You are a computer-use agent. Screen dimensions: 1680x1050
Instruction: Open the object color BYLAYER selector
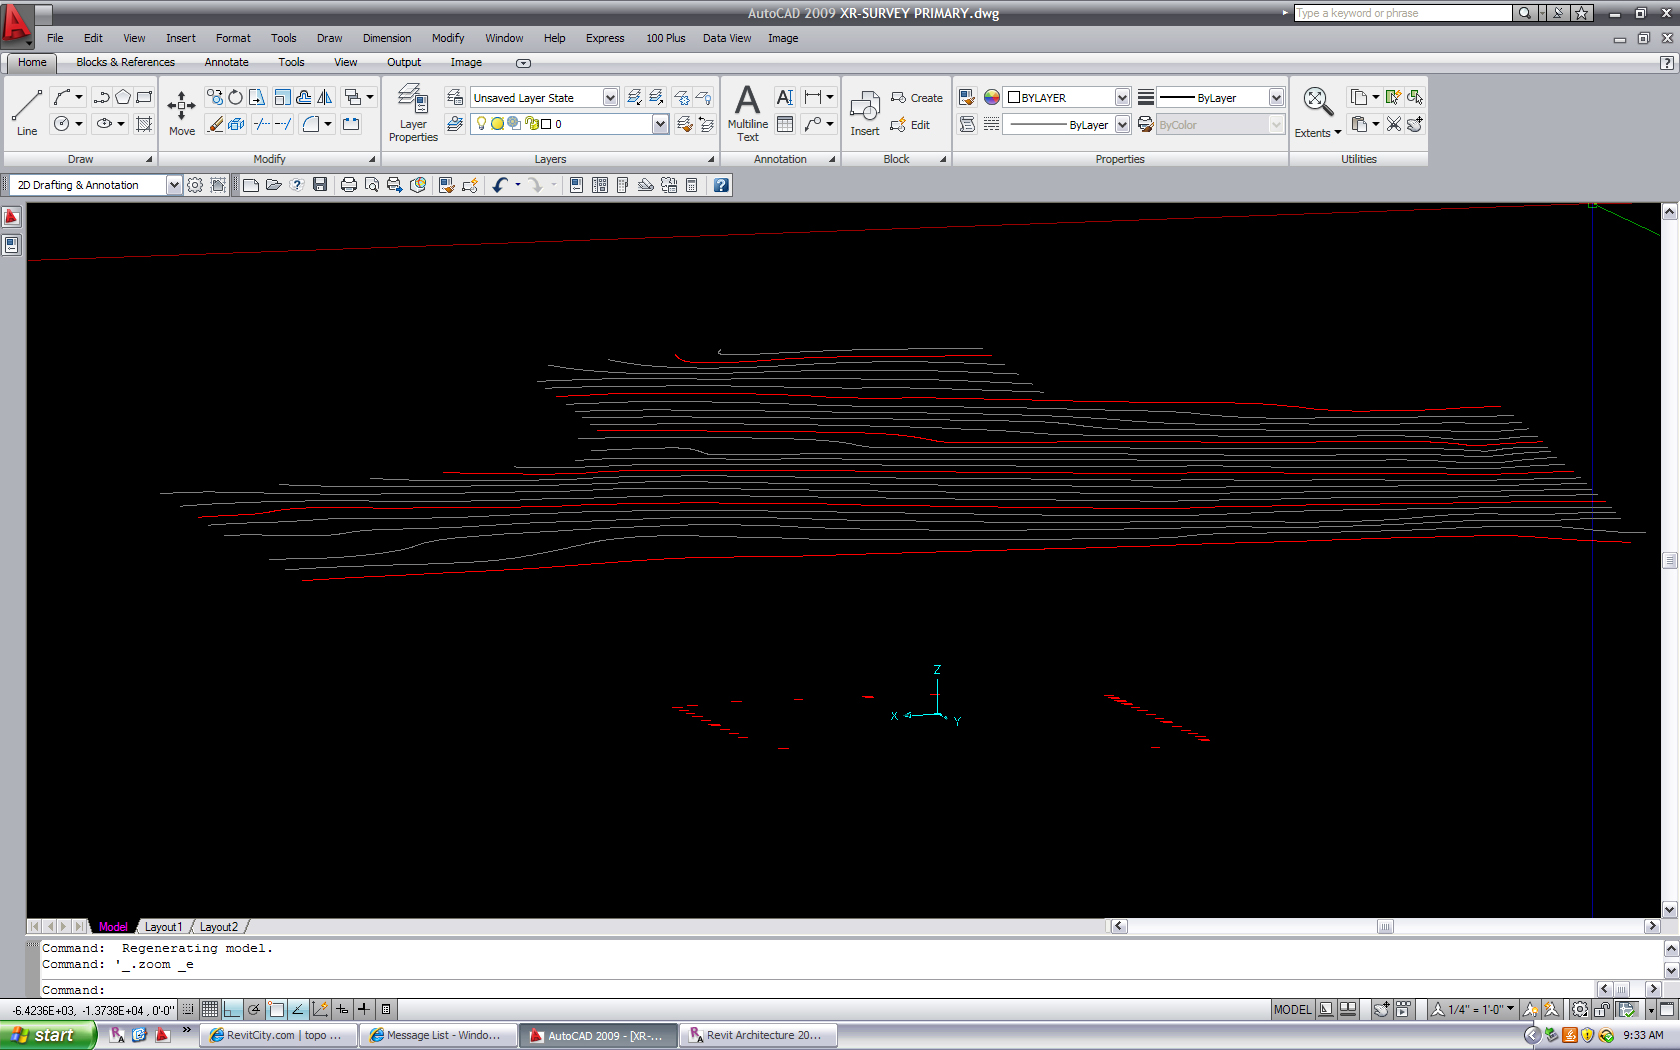click(x=1067, y=98)
